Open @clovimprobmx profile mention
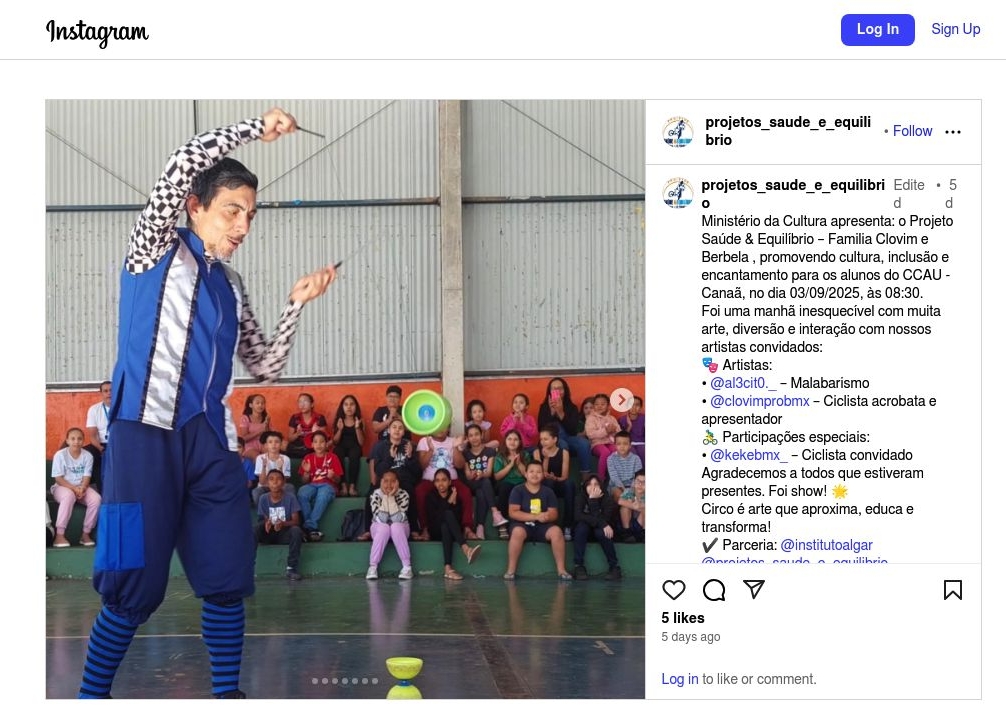This screenshot has width=1006, height=720. [x=760, y=401]
